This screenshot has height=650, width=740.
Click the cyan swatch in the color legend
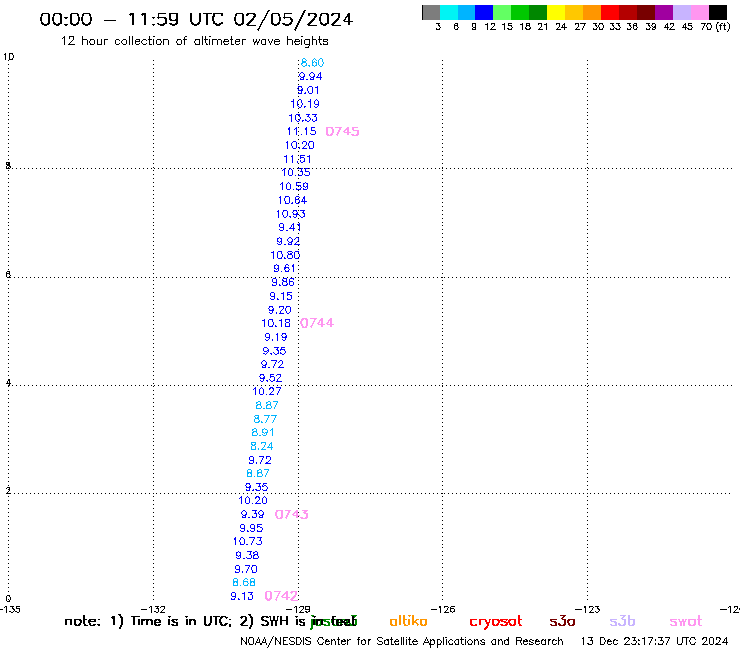click(449, 12)
